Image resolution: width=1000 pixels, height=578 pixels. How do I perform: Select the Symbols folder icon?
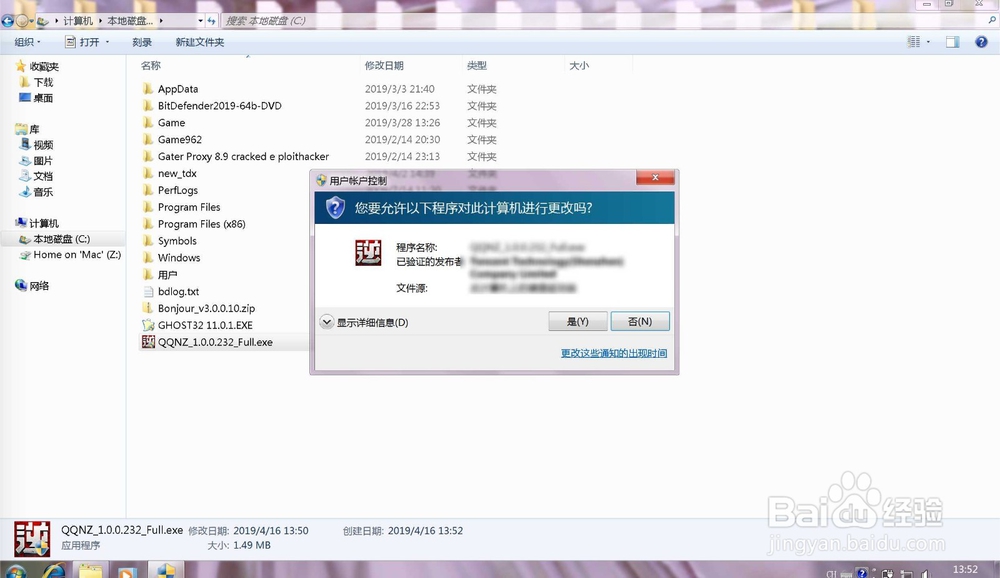148,241
